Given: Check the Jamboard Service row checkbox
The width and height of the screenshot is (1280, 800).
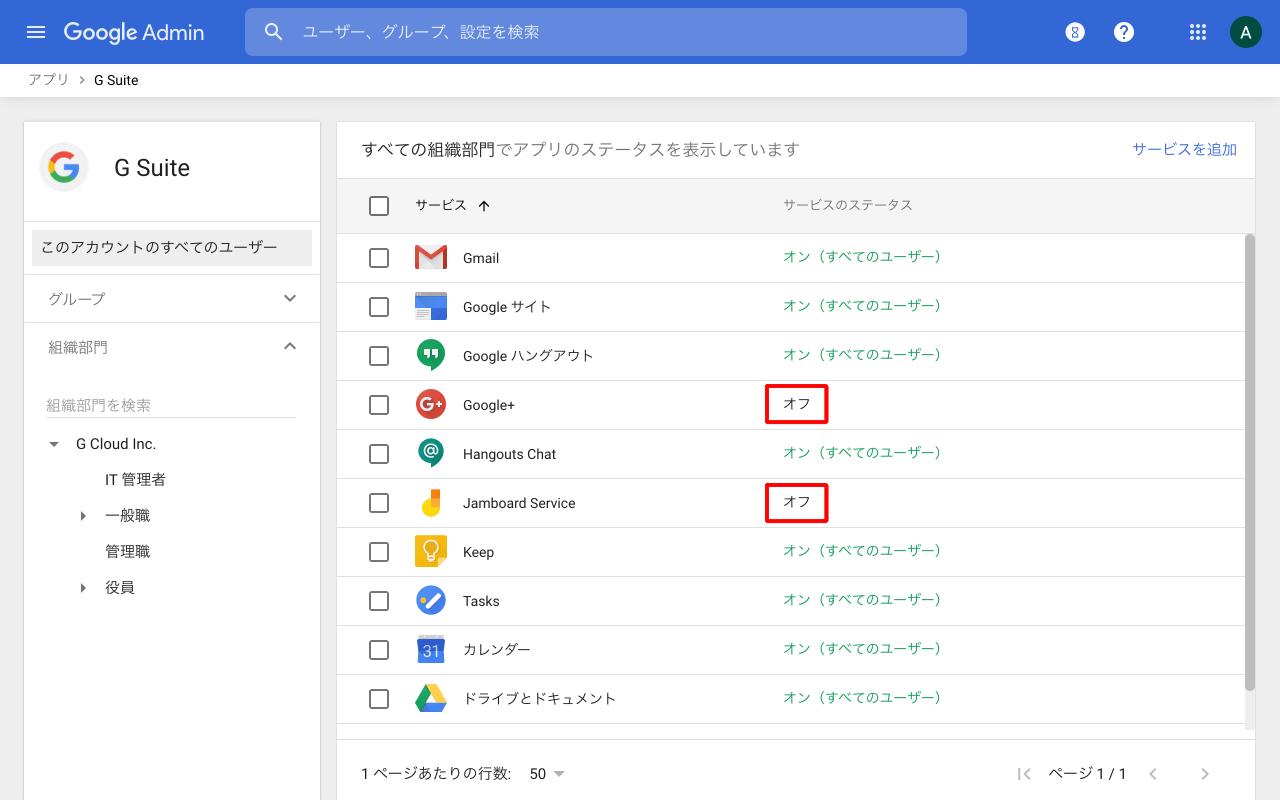Looking at the screenshot, I should [379, 503].
